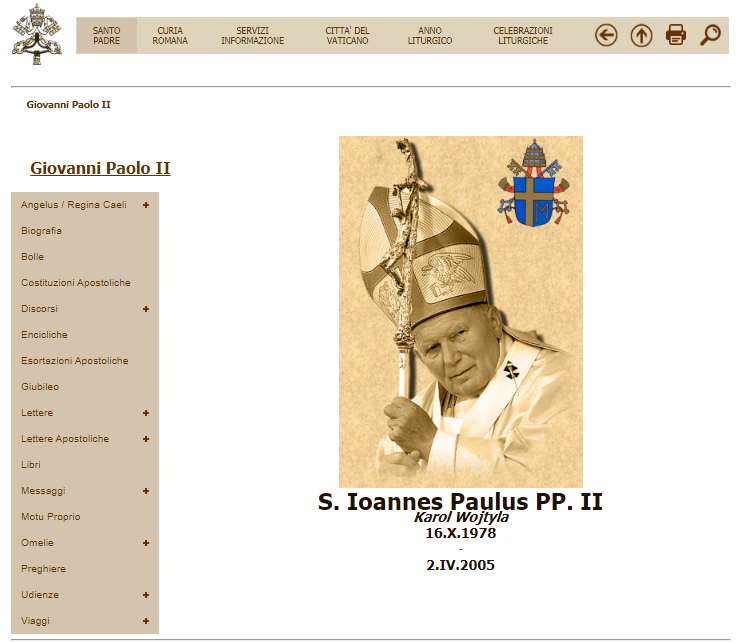Click the Lettere Apostoliche label
Viewport: 739px width, 643px height.
[65, 439]
